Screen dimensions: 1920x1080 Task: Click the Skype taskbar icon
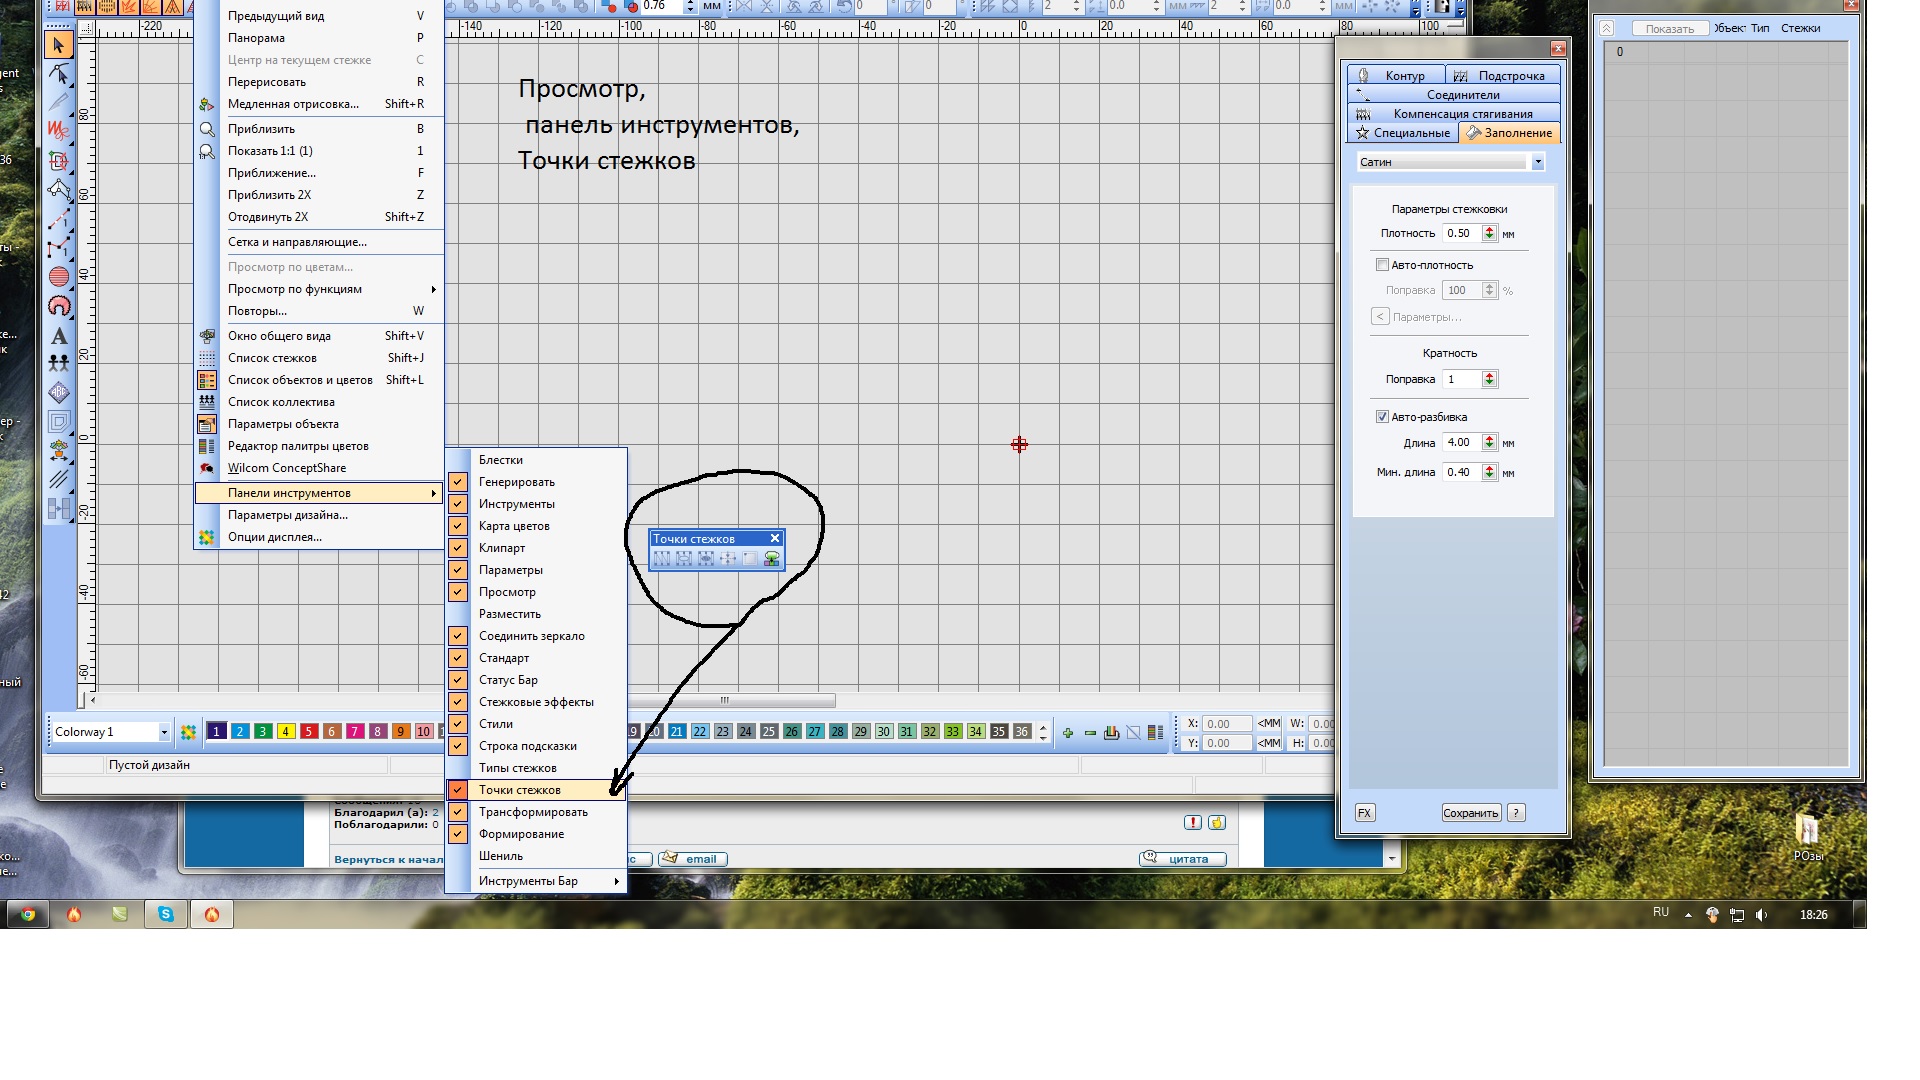pos(166,914)
